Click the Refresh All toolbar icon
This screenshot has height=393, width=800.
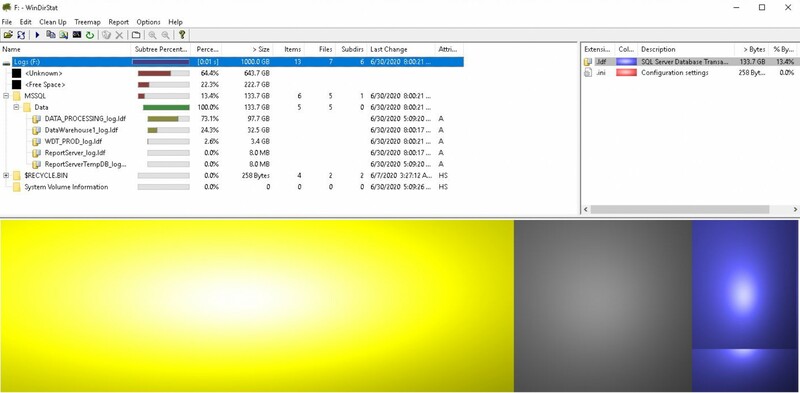point(21,35)
